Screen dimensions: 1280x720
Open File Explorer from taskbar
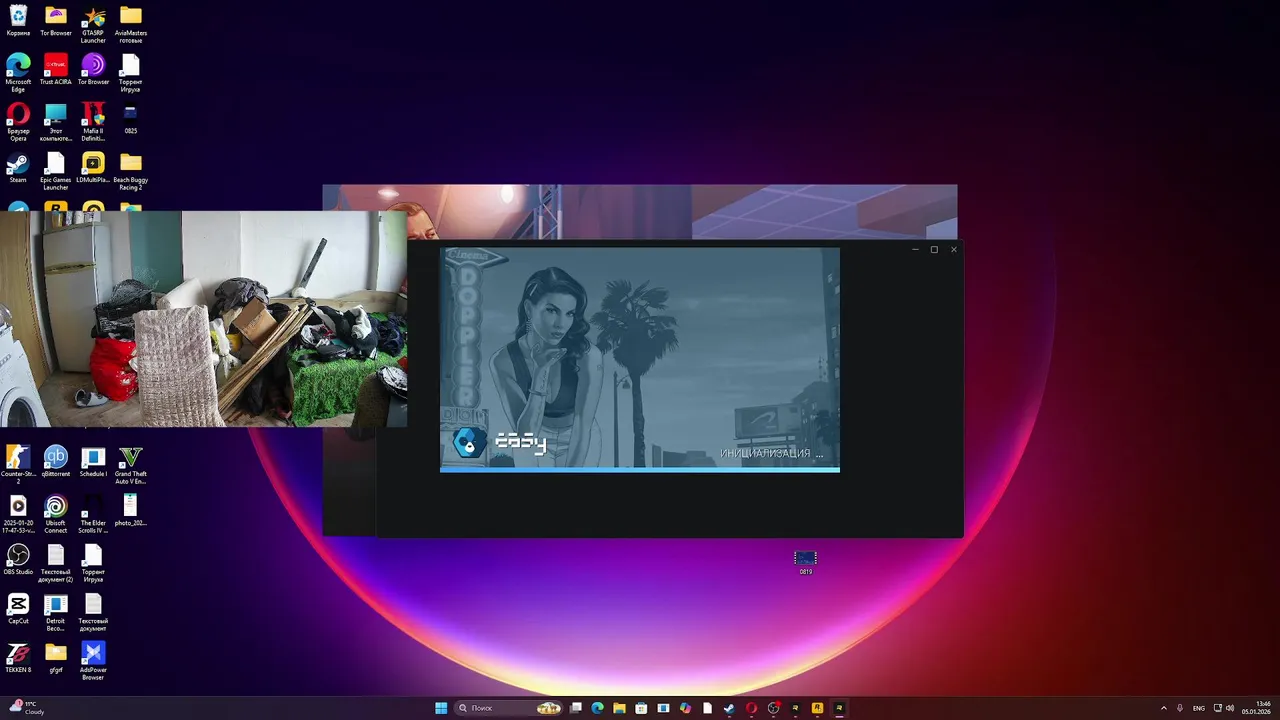619,708
